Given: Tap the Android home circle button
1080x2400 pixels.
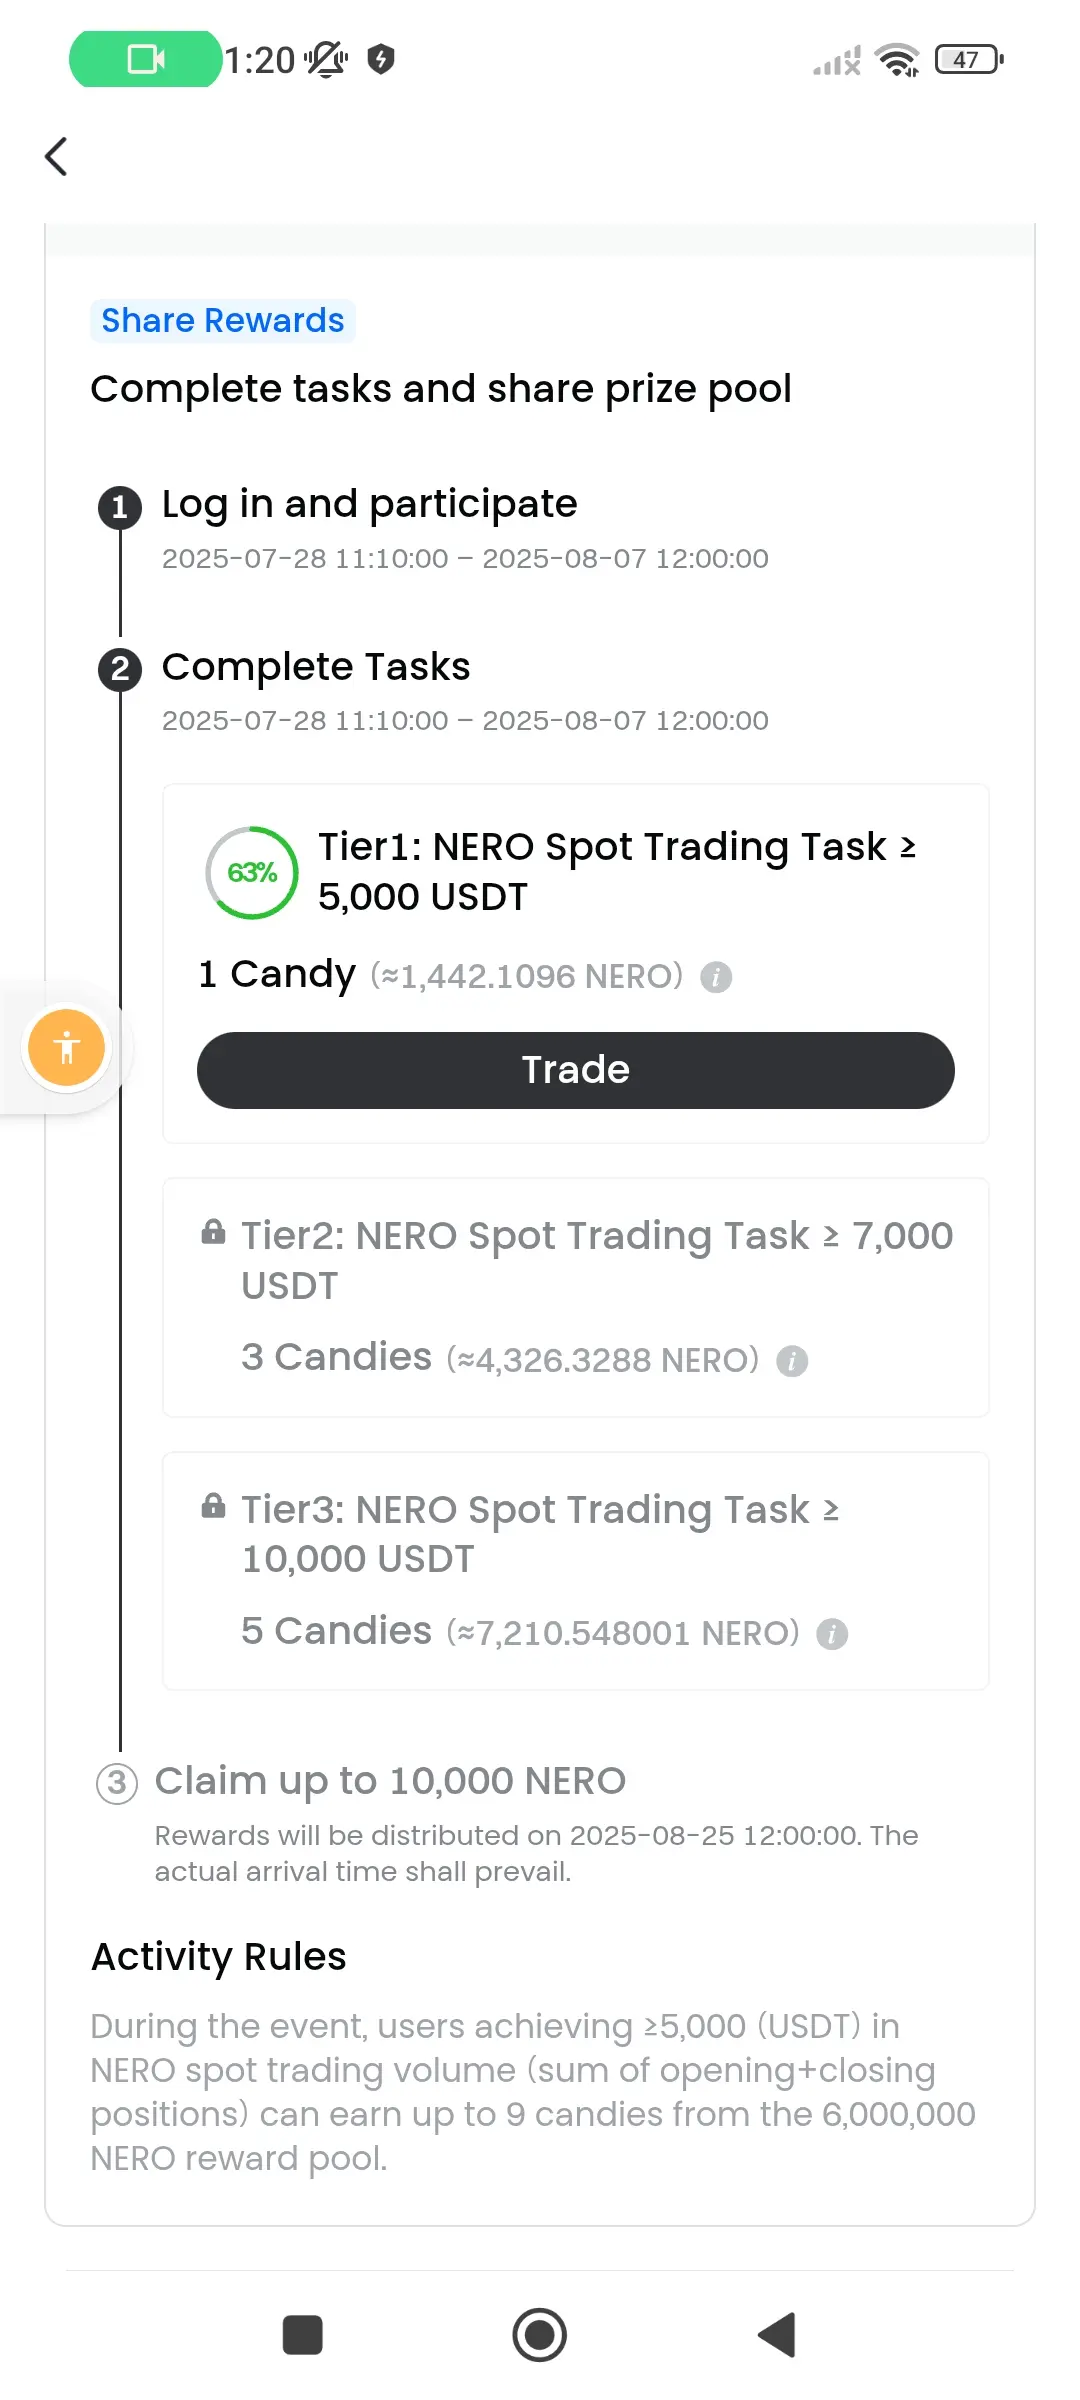Looking at the screenshot, I should pos(540,2335).
